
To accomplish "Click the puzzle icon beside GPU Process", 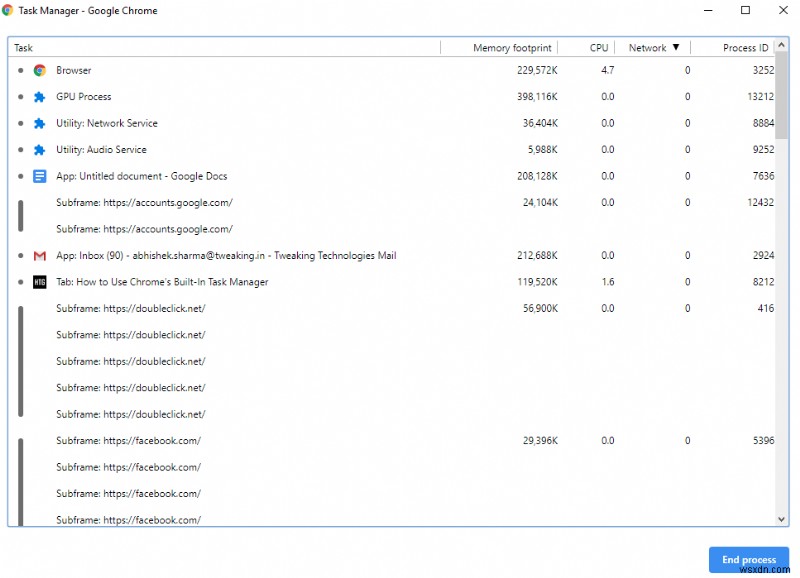I will tap(40, 97).
